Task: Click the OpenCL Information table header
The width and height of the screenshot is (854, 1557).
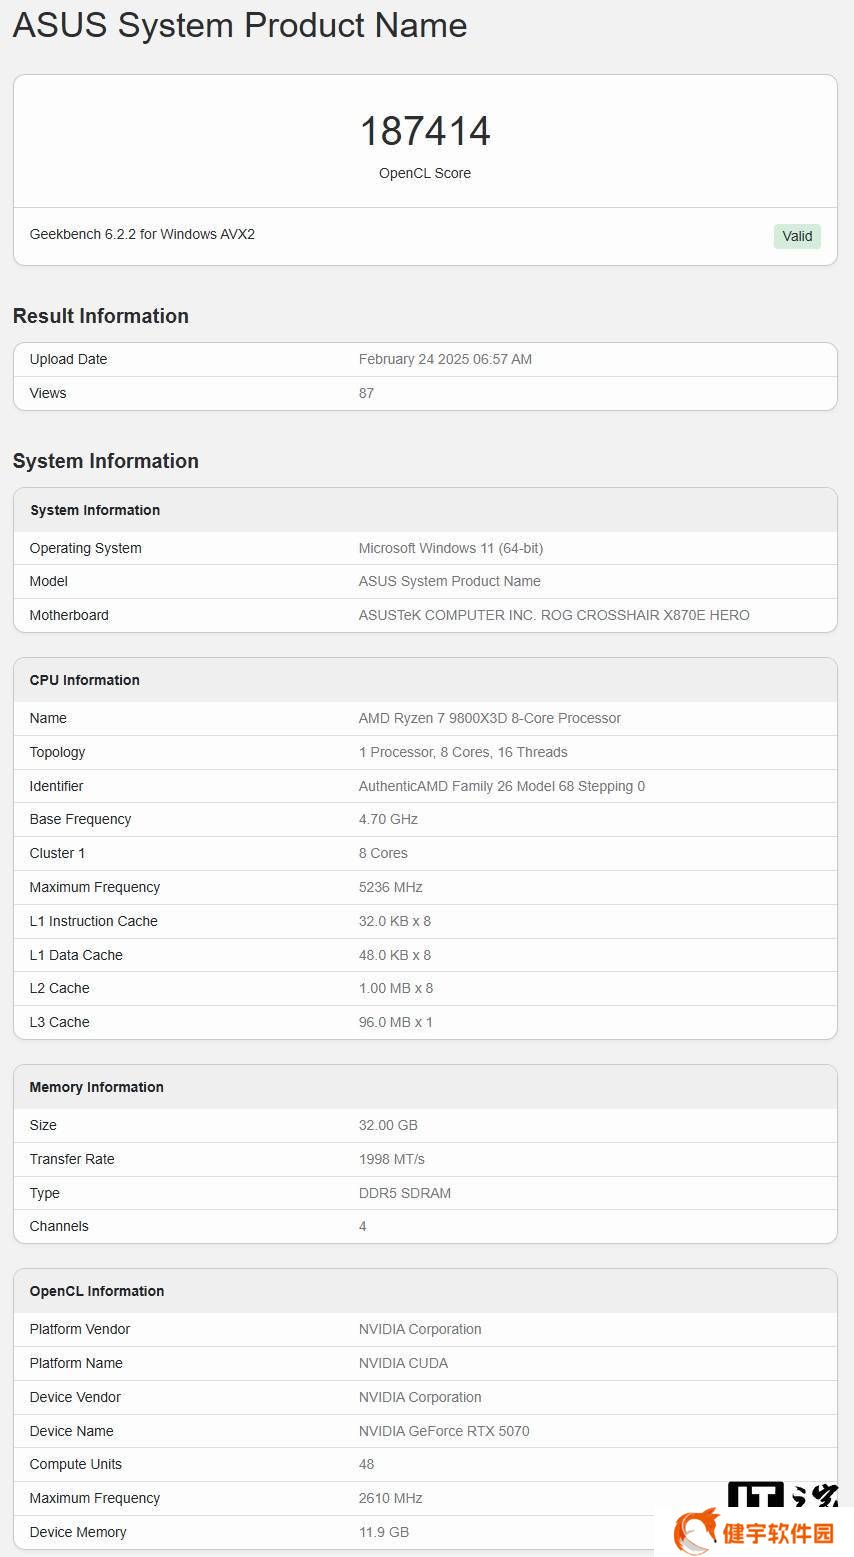Action: point(425,1291)
